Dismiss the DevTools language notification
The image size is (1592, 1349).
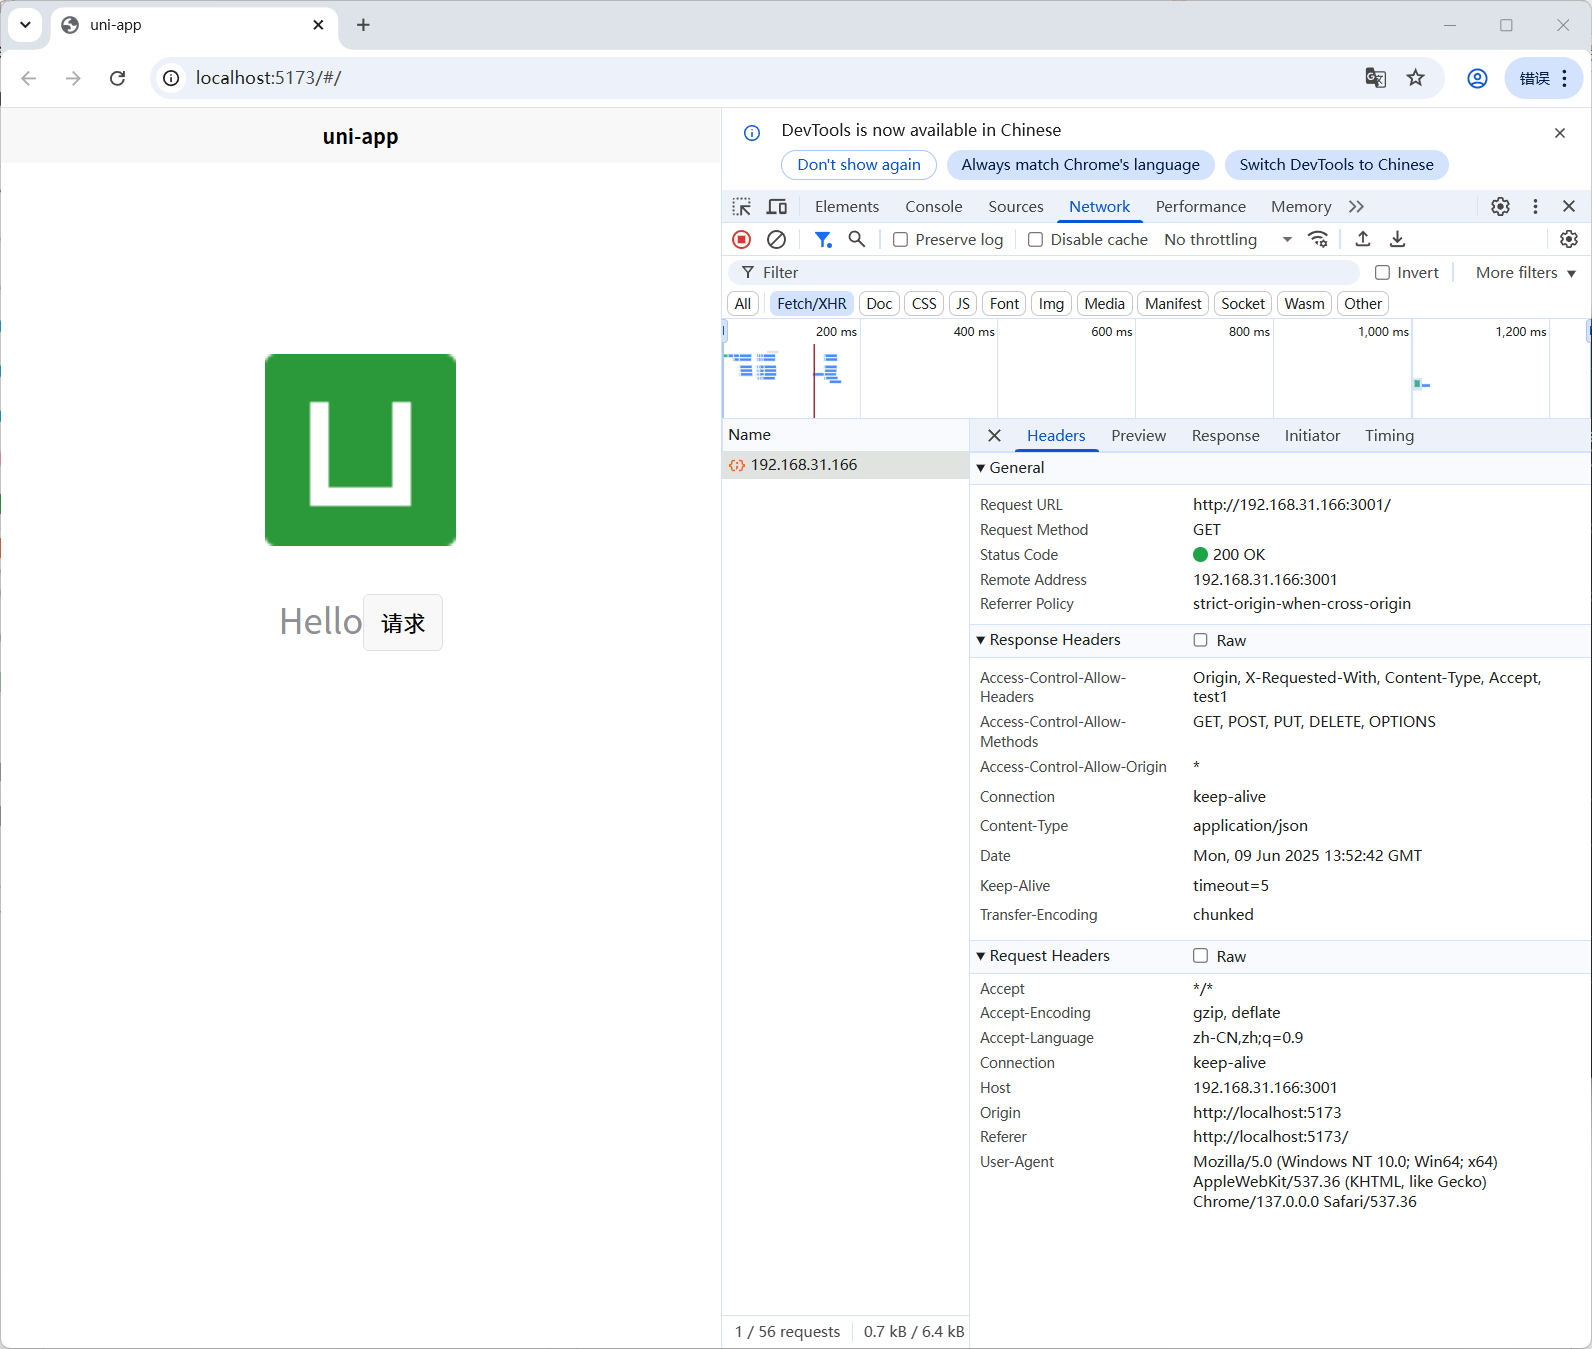click(x=1559, y=133)
